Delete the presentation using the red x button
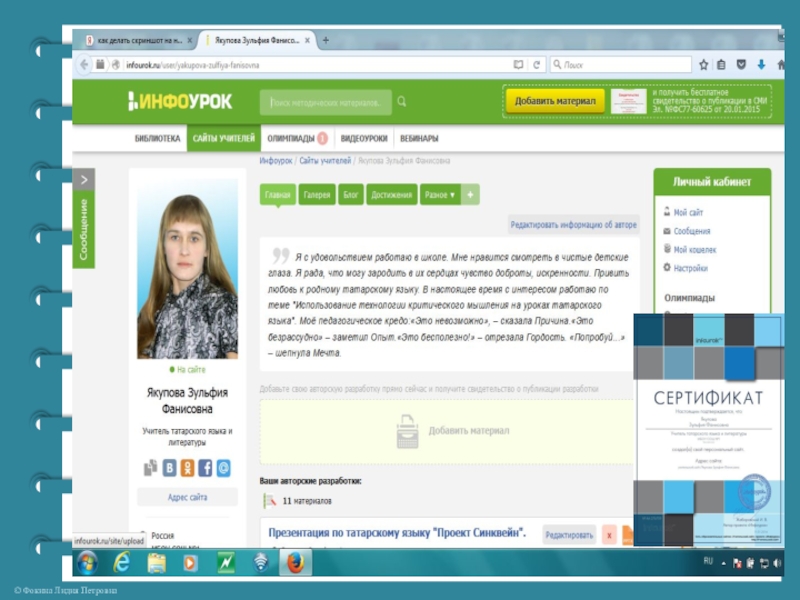Screen dimensions: 800x600 coord(609,535)
